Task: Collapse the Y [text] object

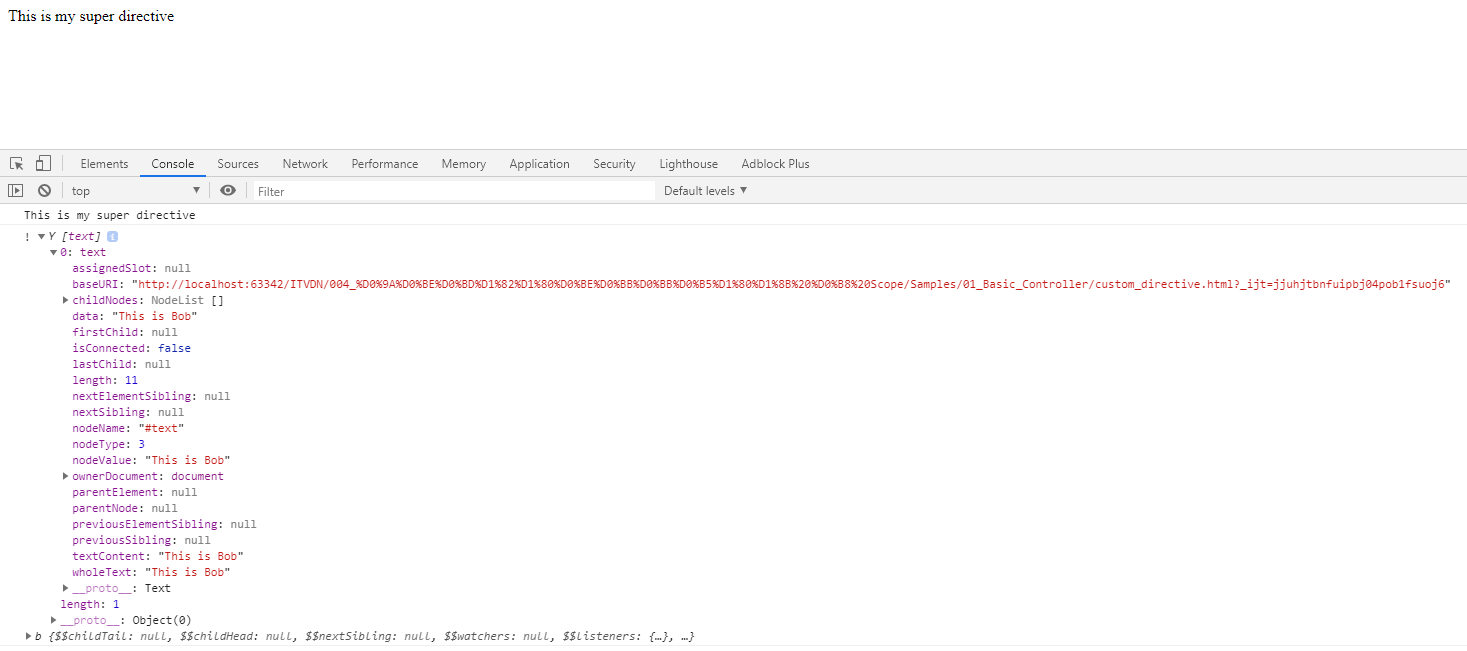Action: (41, 237)
